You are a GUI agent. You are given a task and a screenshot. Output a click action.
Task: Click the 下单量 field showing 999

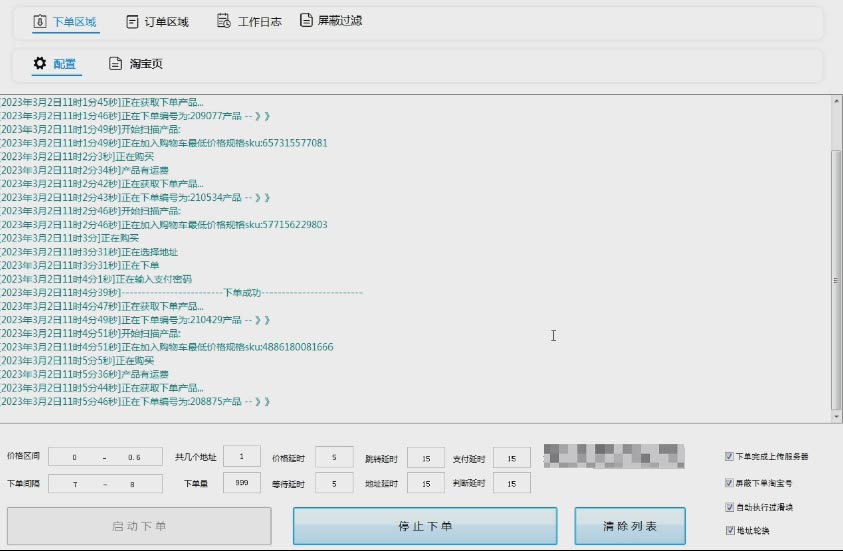click(x=242, y=483)
